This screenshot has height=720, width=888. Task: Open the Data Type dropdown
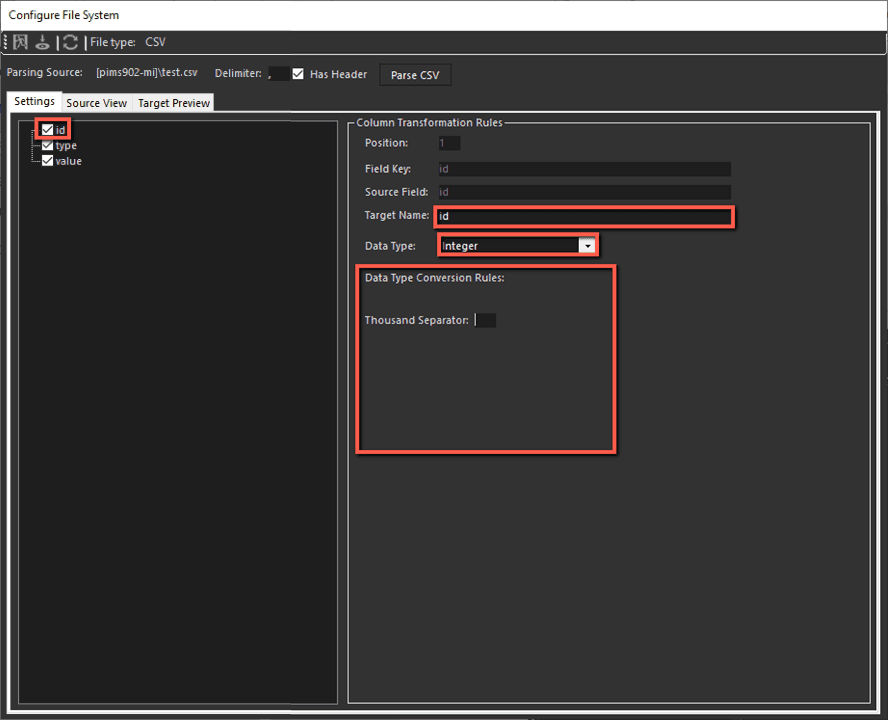coord(588,244)
